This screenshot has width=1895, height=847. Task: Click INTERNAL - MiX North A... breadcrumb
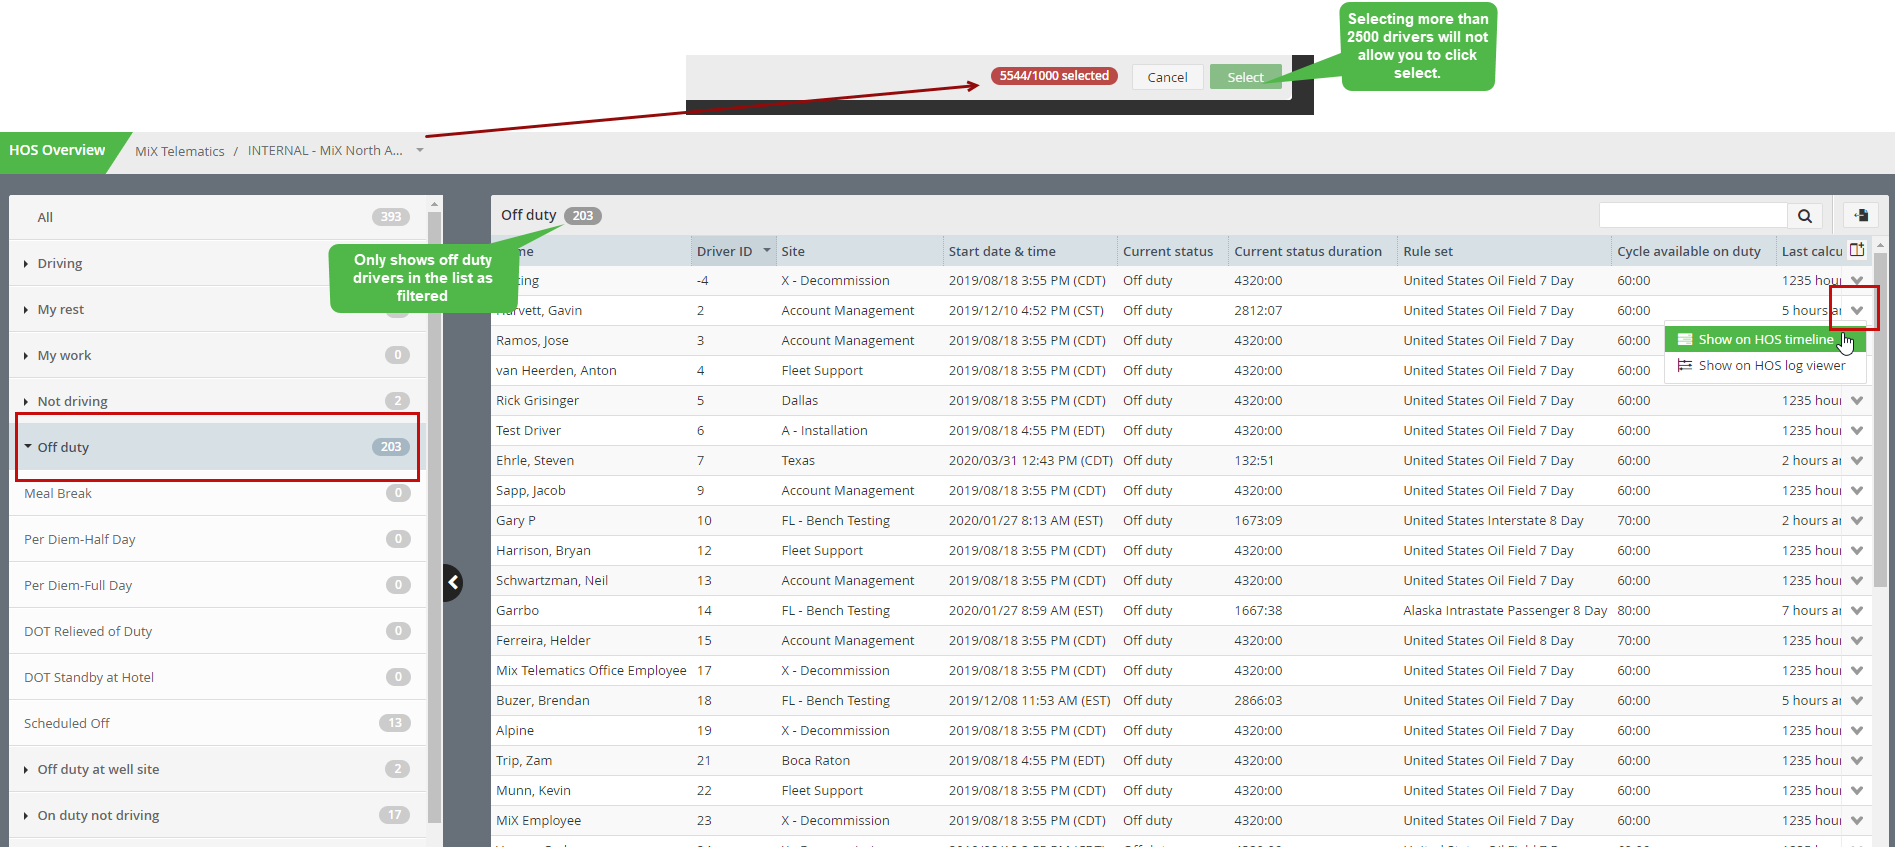point(325,150)
